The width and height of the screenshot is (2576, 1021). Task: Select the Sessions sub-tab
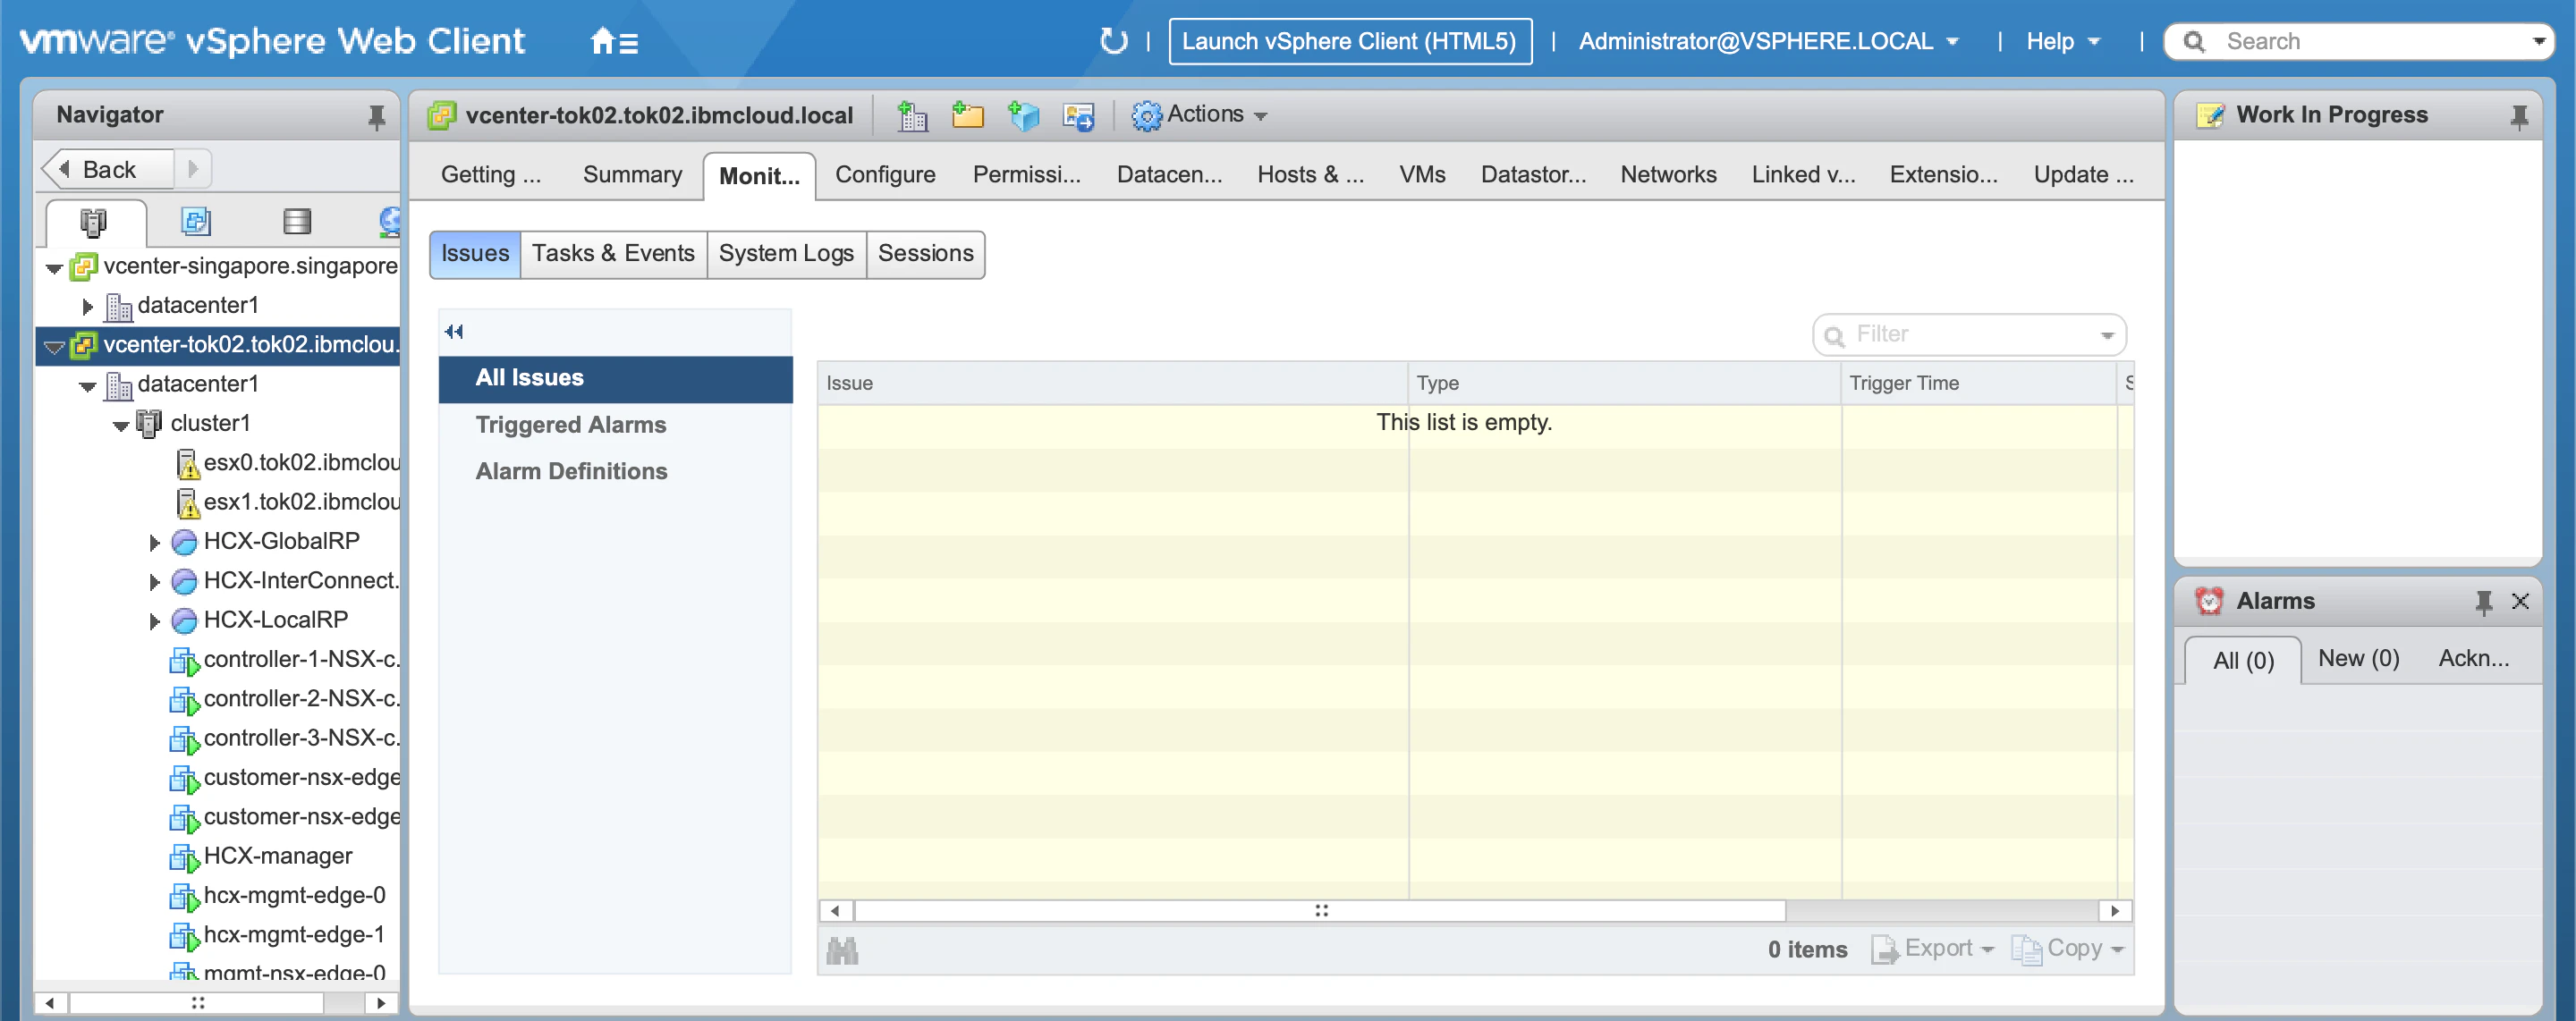coord(925,253)
